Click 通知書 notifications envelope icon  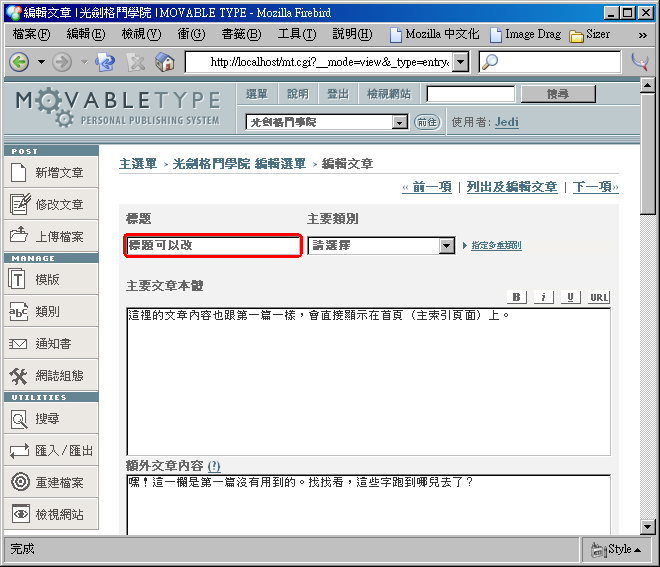[x=18, y=344]
